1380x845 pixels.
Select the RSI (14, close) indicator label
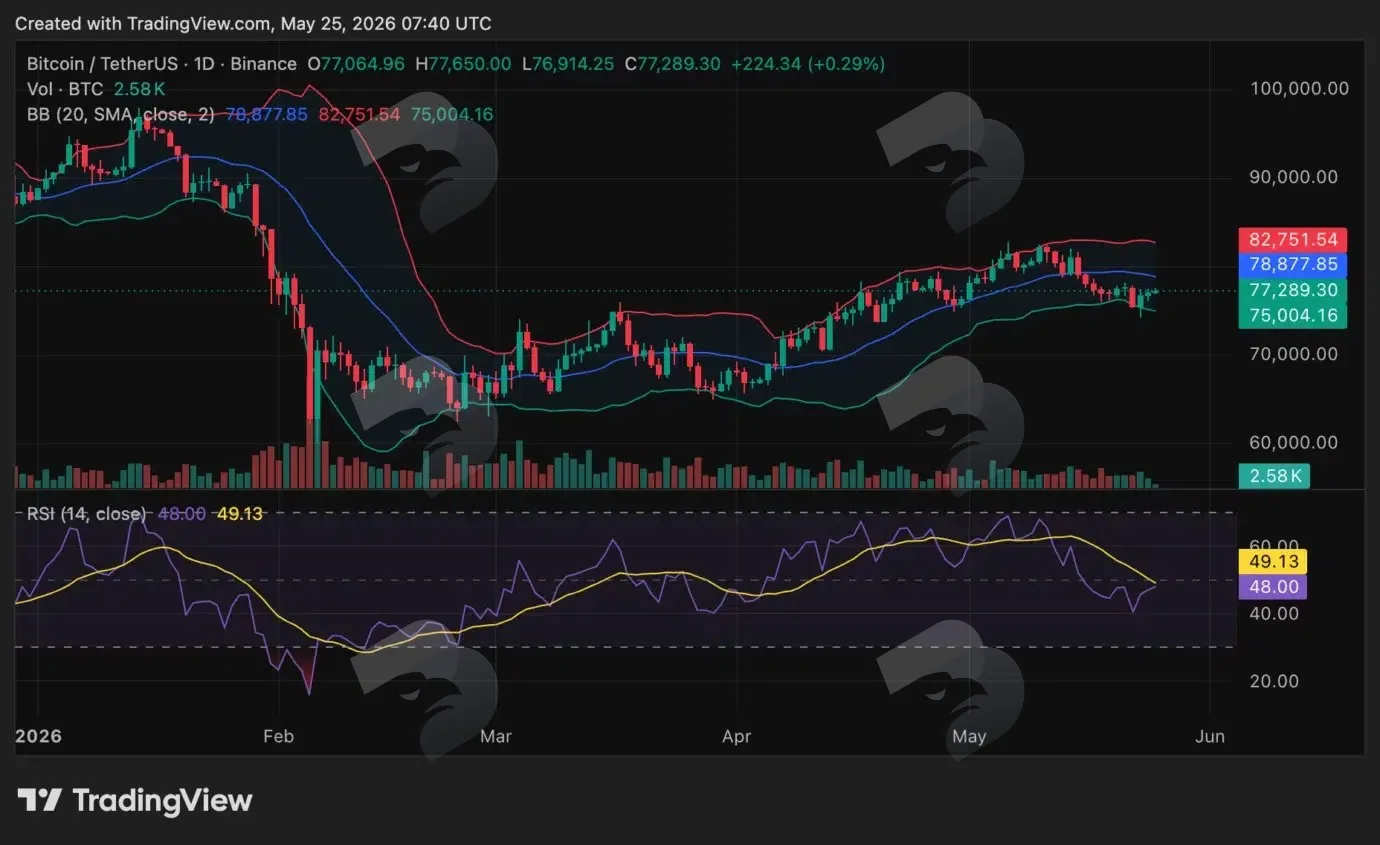(88, 514)
